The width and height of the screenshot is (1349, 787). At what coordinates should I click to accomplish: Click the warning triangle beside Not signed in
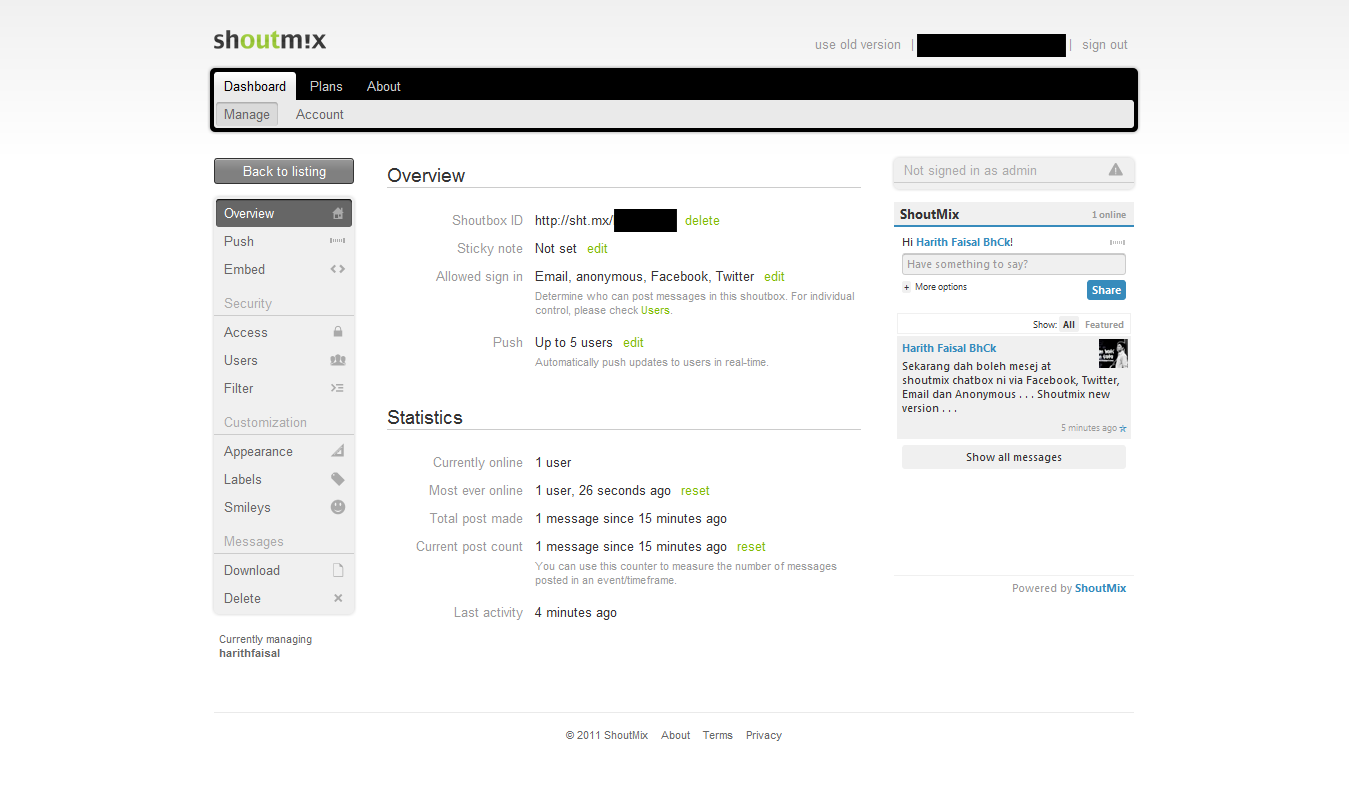pos(1116,170)
